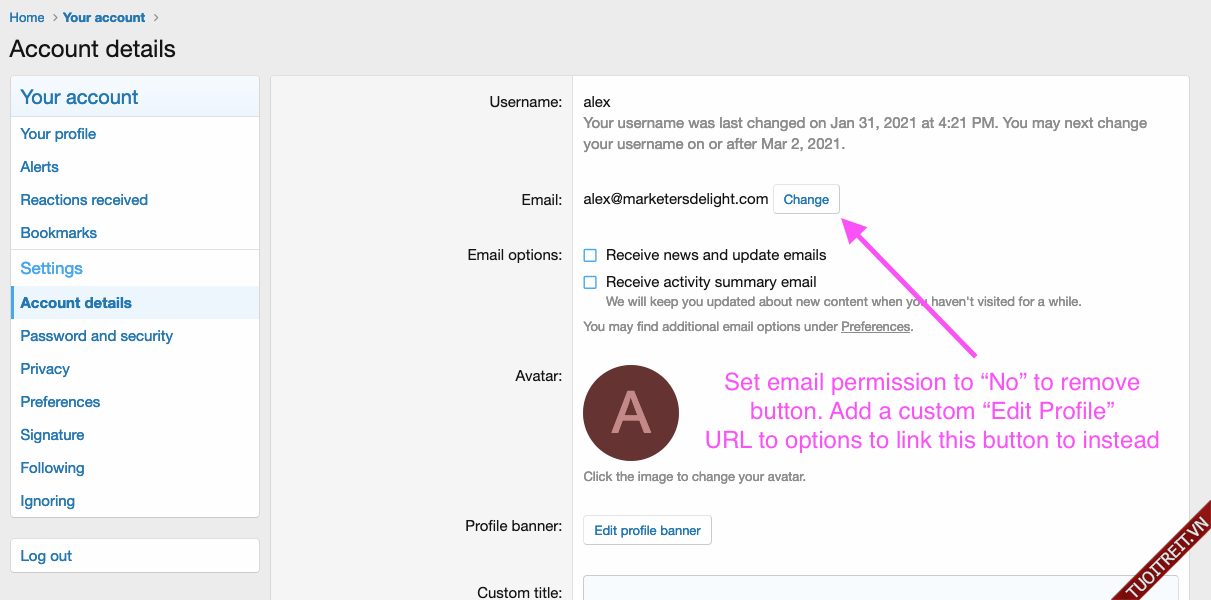Screen dimensions: 1211x600
Task: Open Signature settings page
Action: [52, 435]
